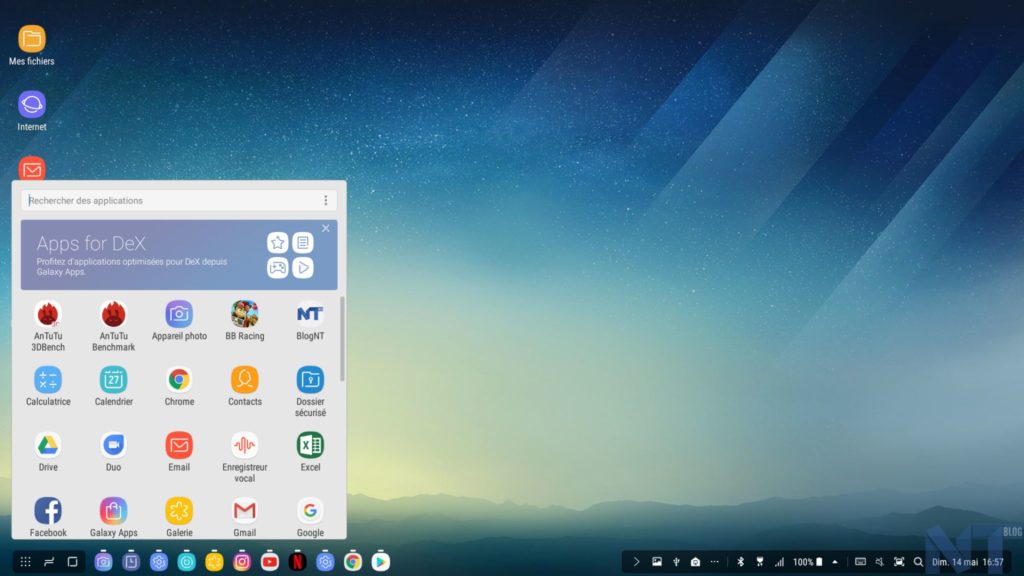
Task: Check mobile signal strength indicator
Action: pos(779,562)
